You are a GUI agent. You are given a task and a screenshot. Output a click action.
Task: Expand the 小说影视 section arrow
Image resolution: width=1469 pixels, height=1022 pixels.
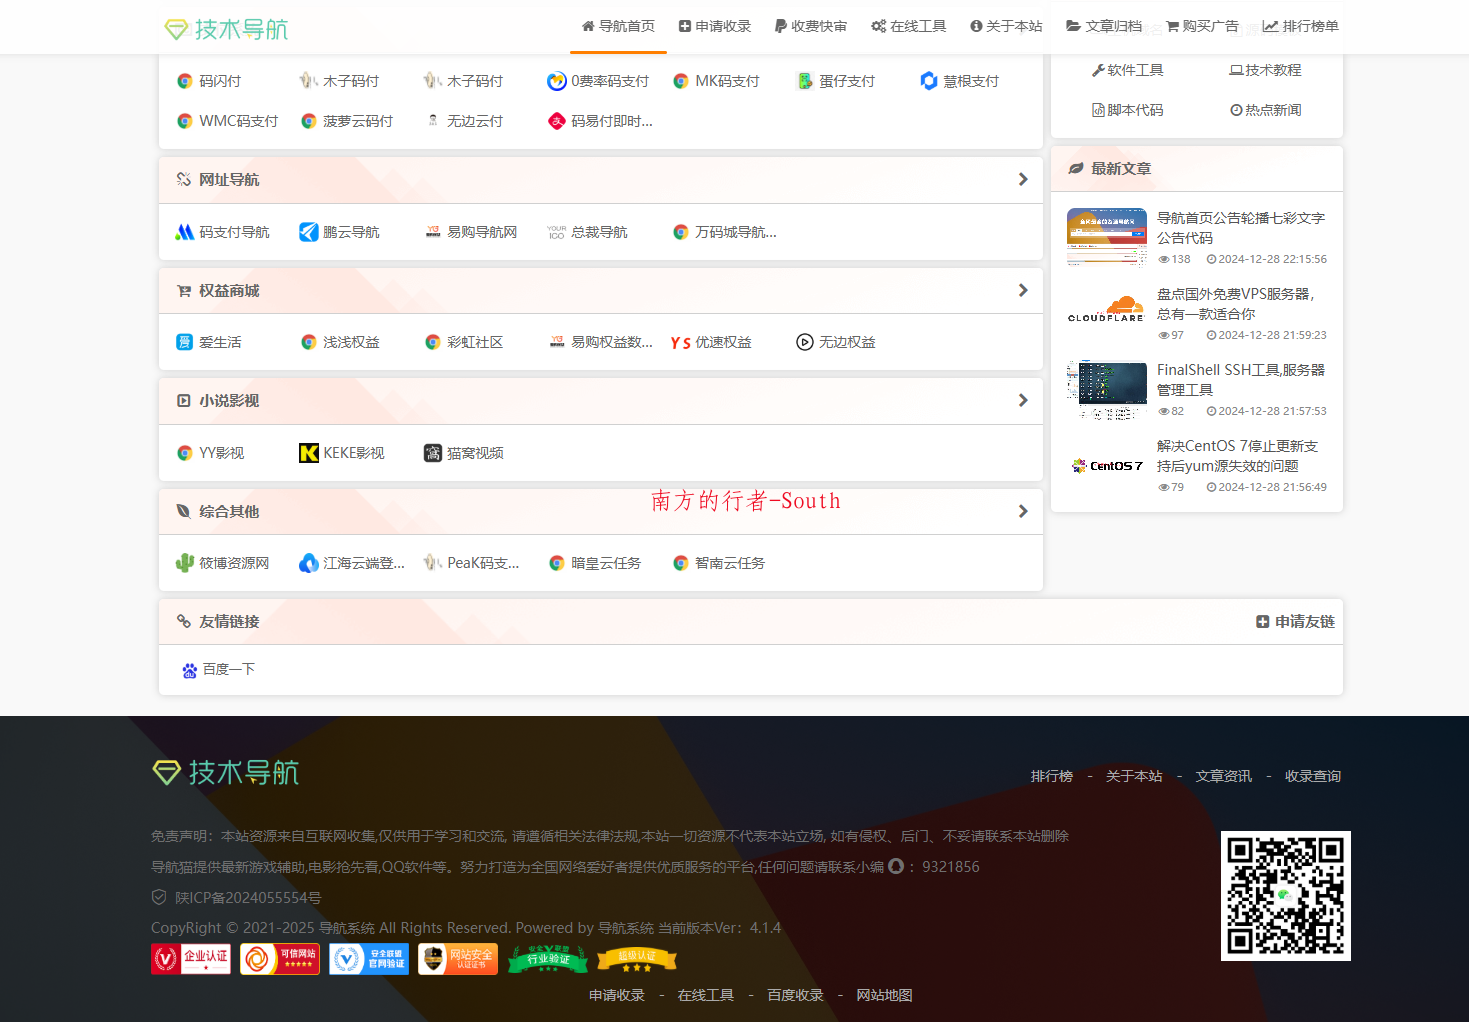click(1022, 400)
